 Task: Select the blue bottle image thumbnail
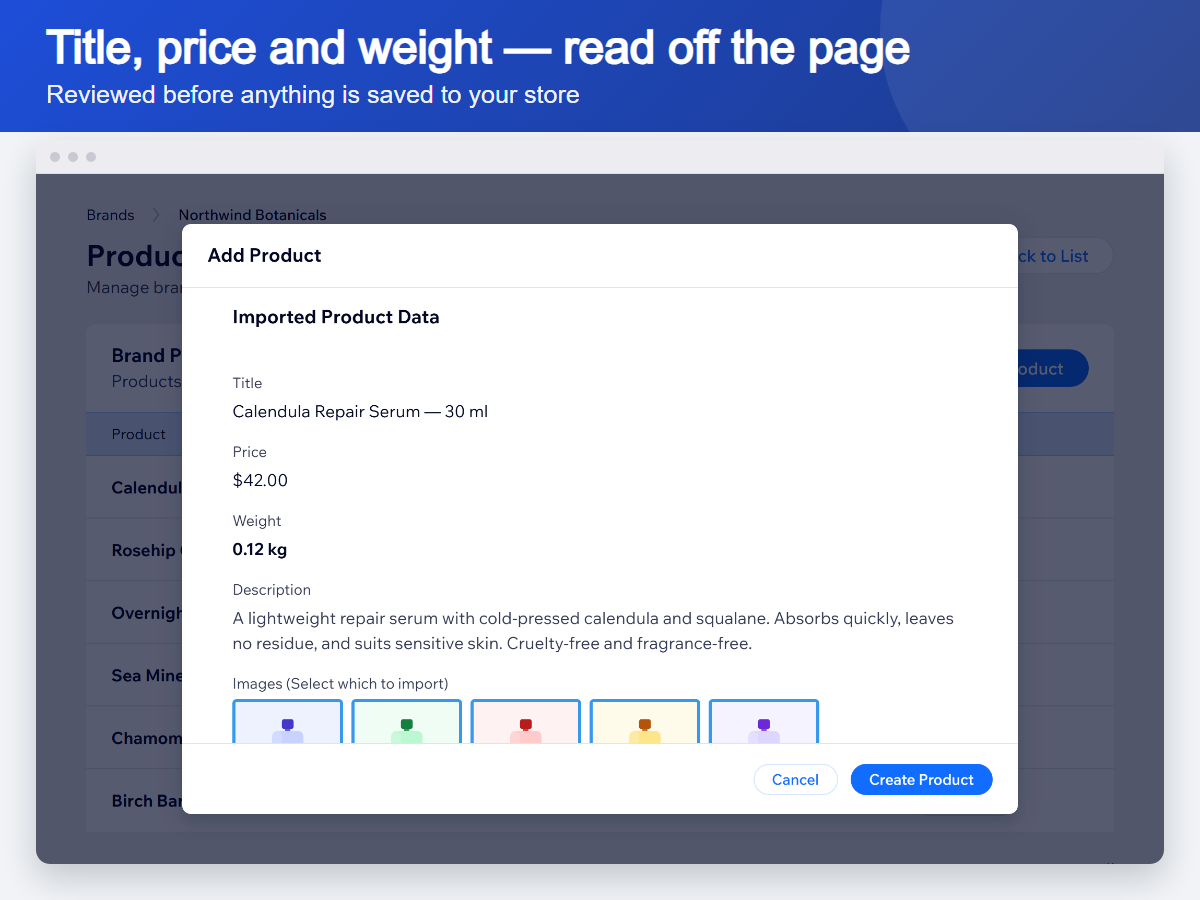click(x=288, y=721)
